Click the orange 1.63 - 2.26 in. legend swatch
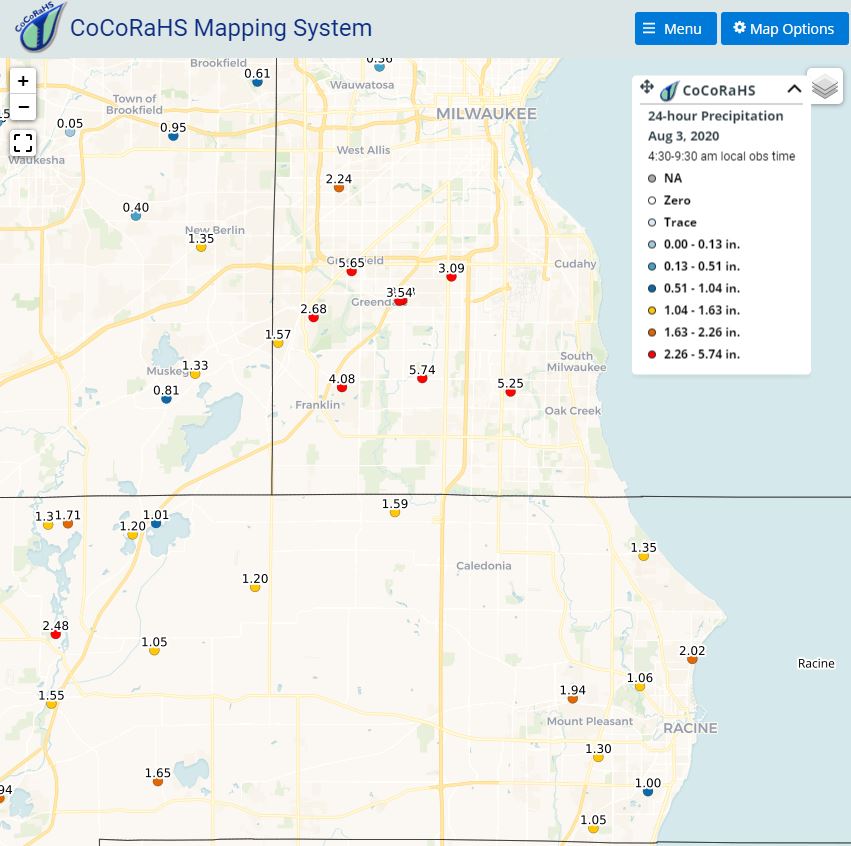851x846 pixels. [x=652, y=332]
